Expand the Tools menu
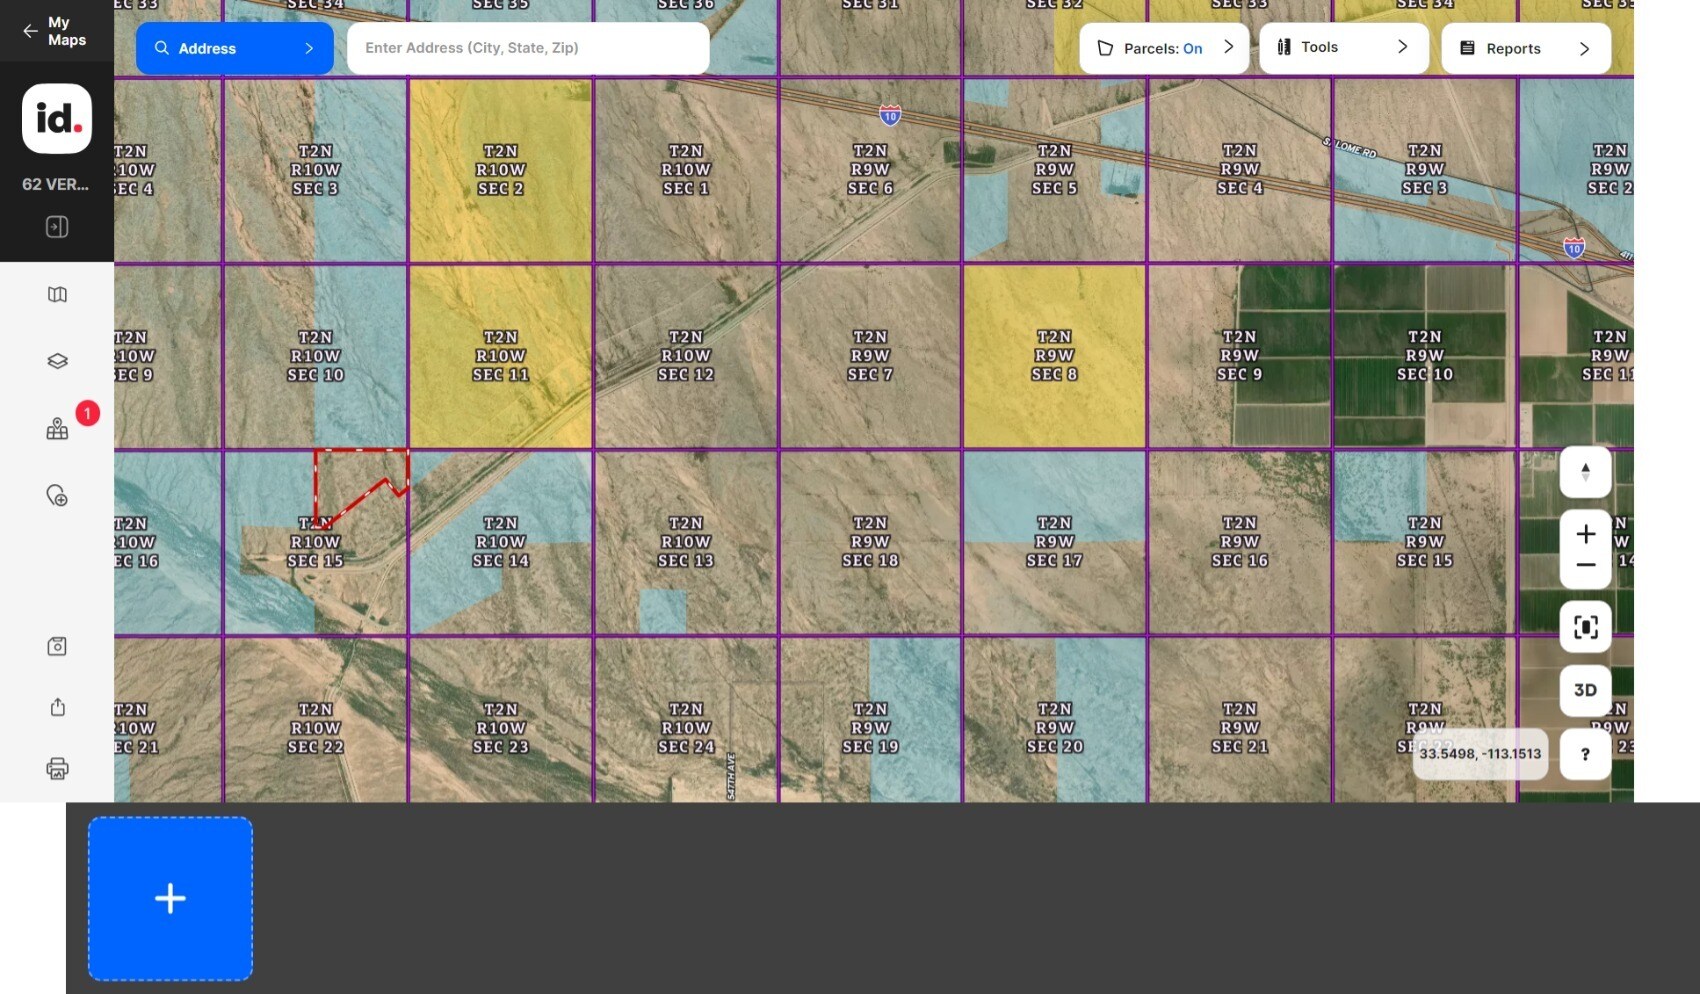The height and width of the screenshot is (994, 1700). pyautogui.click(x=1343, y=47)
